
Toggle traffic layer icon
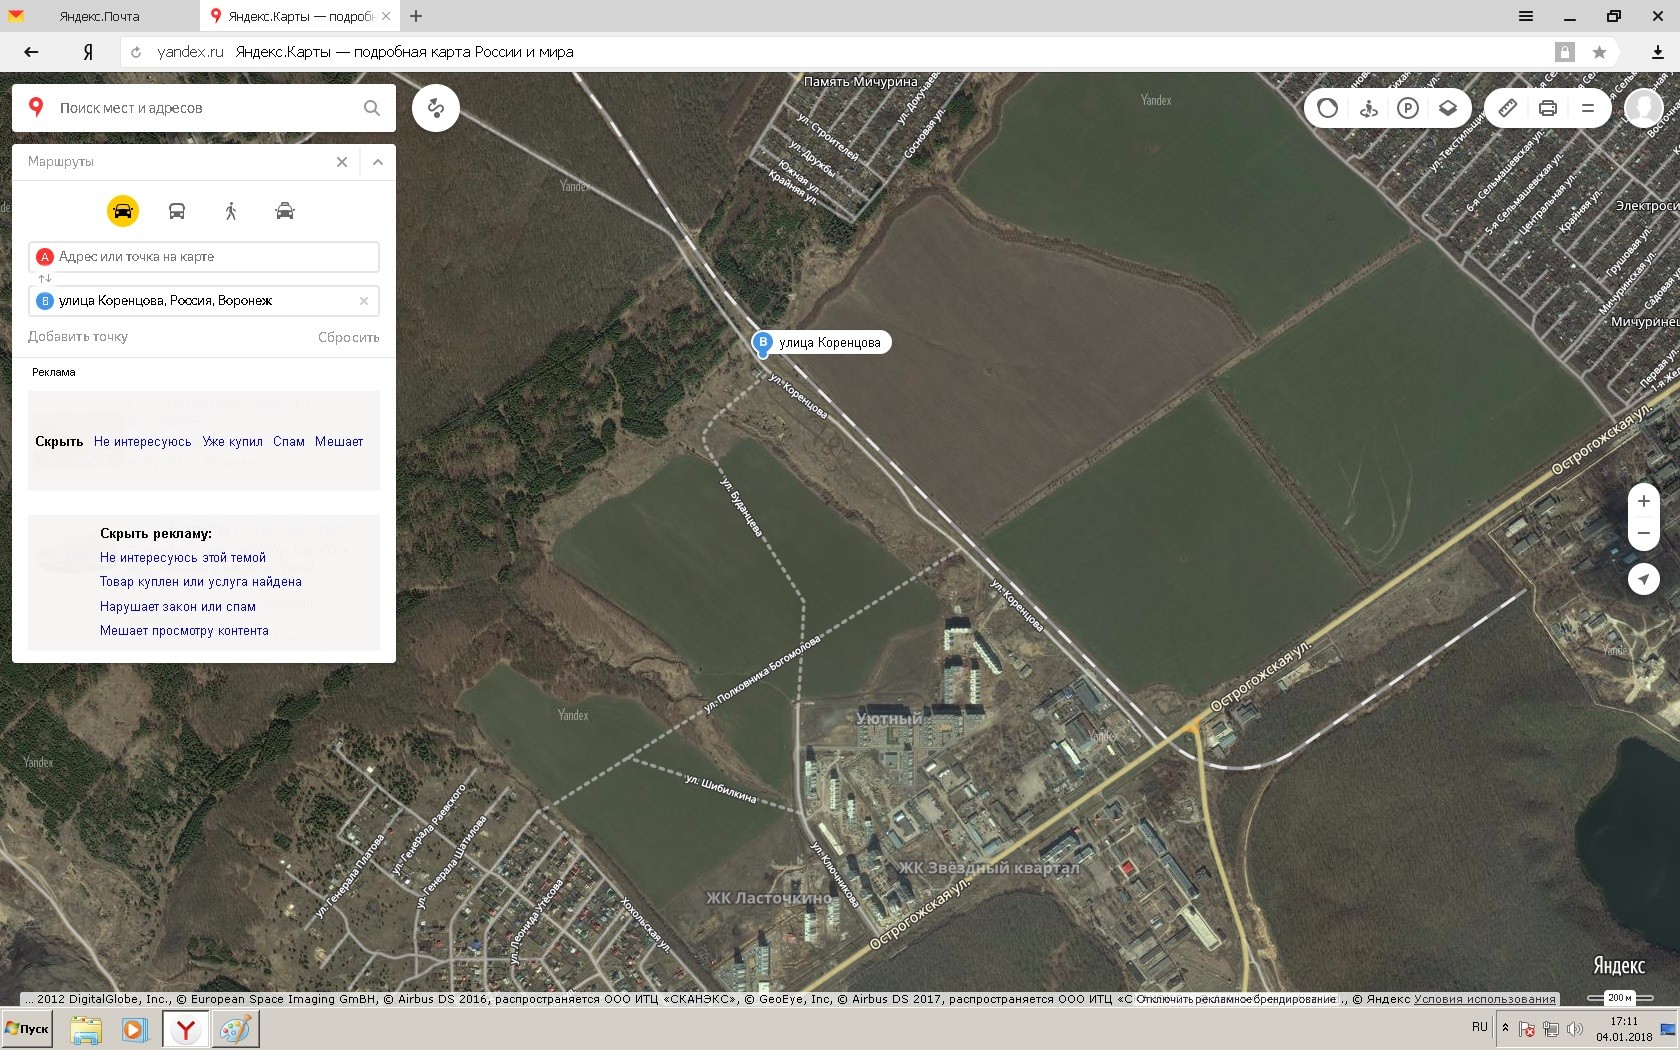coord(1328,108)
